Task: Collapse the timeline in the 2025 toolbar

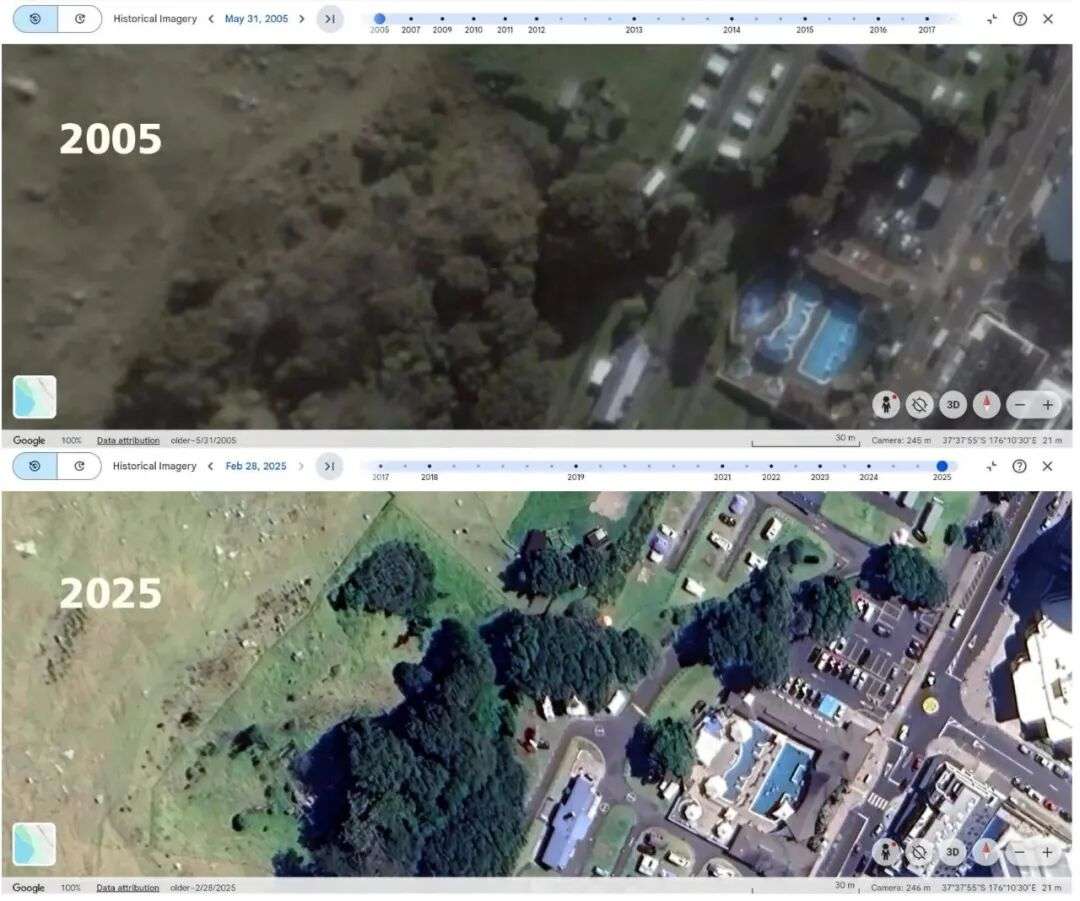Action: [991, 466]
